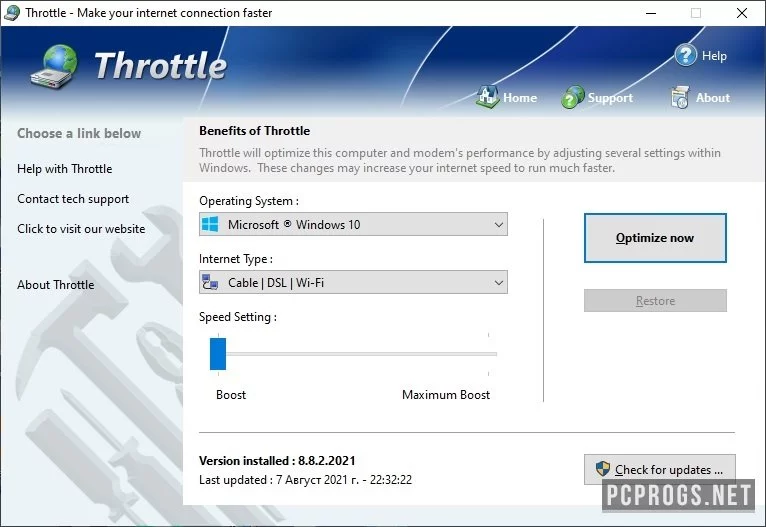
Task: Click the Windows logo in OS combo
Action: [x=211, y=224]
